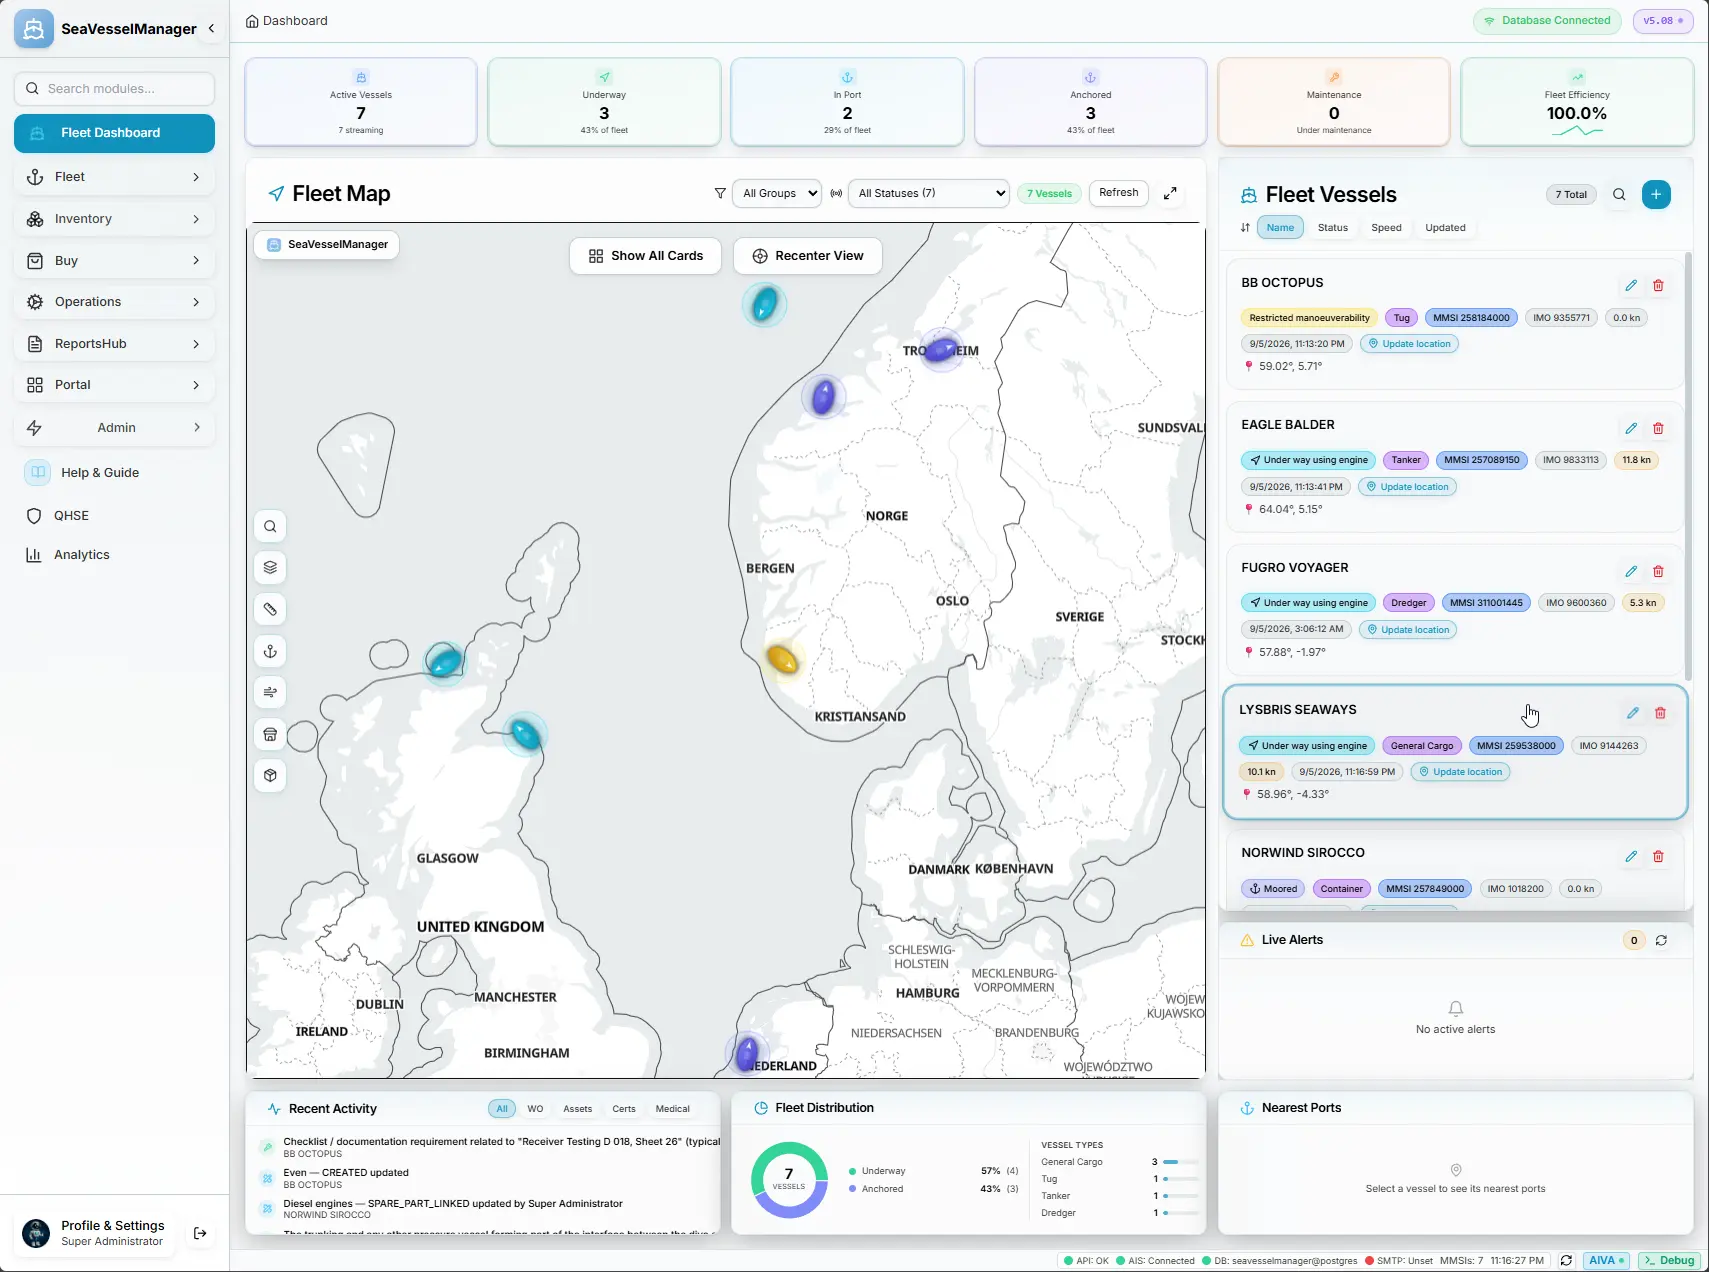This screenshot has height=1272, width=1709.
Task: Collapse the sidebar using the chevron
Action: [x=211, y=28]
